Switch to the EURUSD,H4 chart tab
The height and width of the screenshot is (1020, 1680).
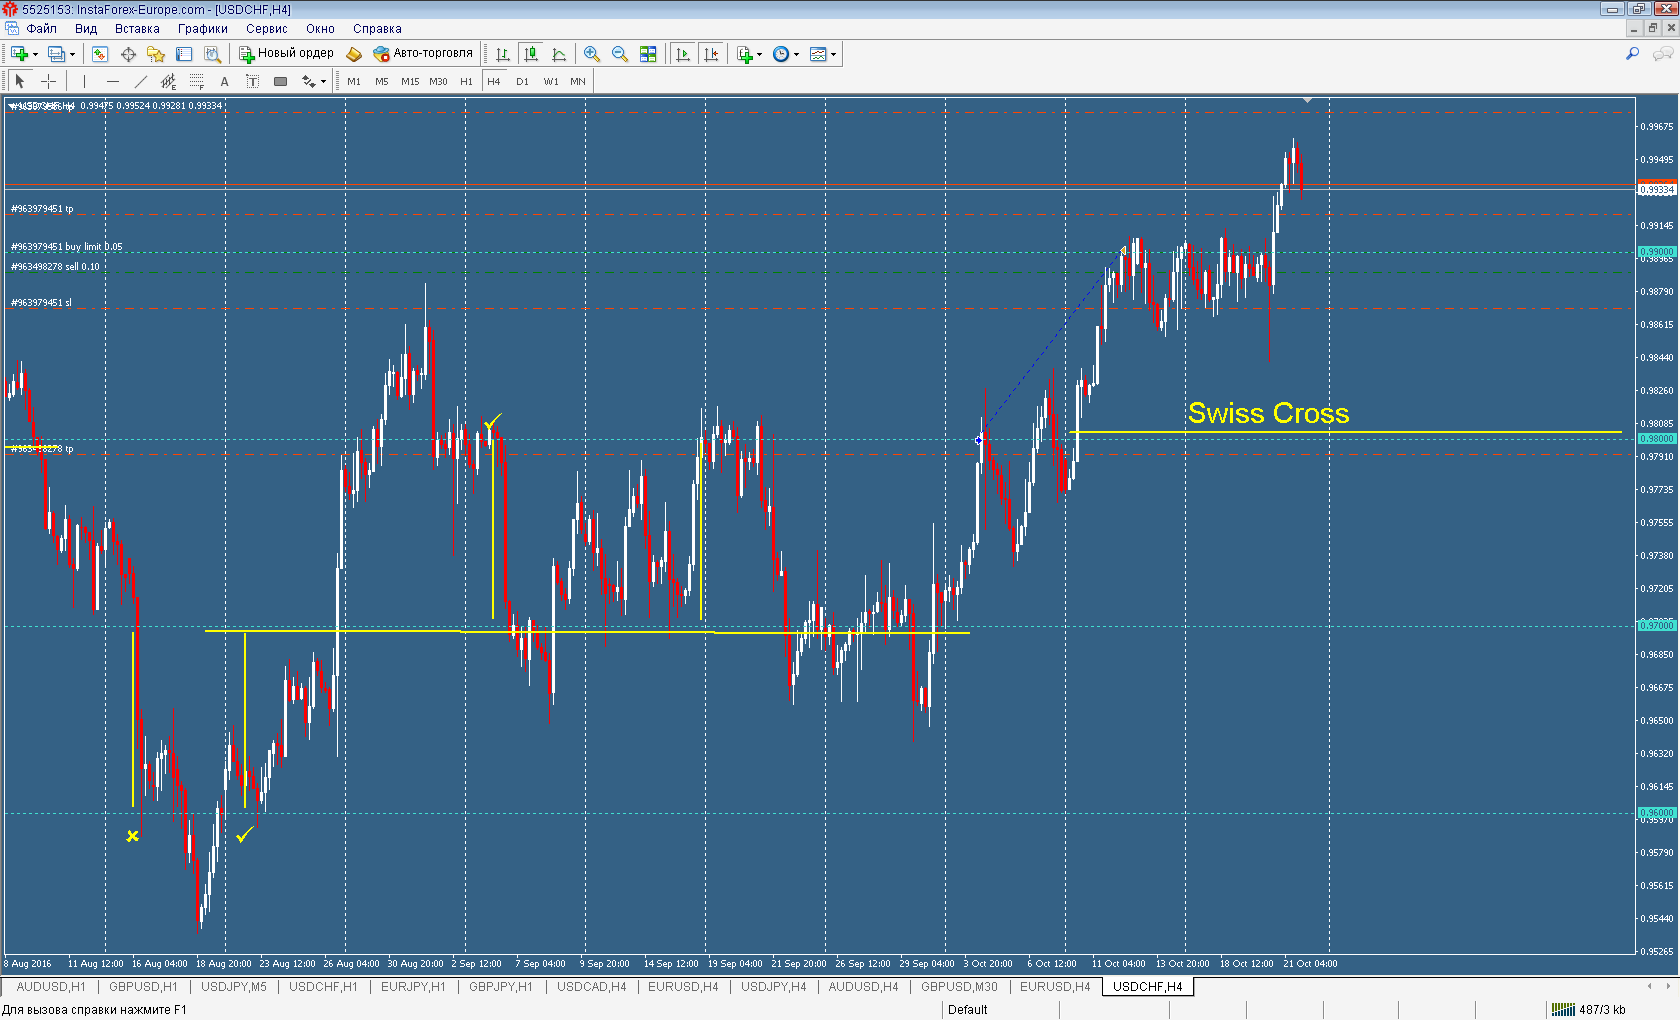[x=1055, y=987]
